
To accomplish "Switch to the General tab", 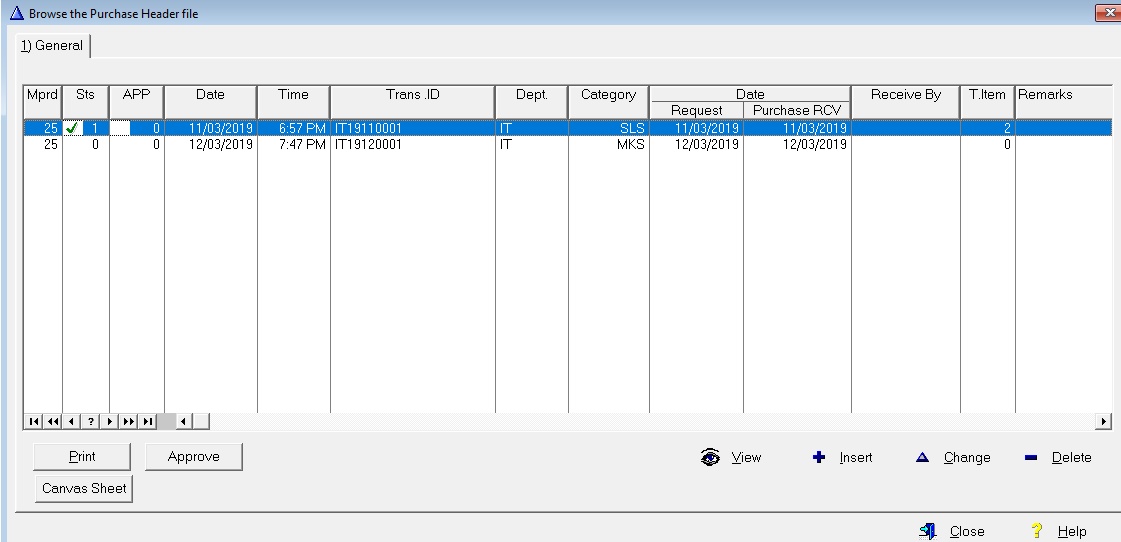I will tap(53, 46).
